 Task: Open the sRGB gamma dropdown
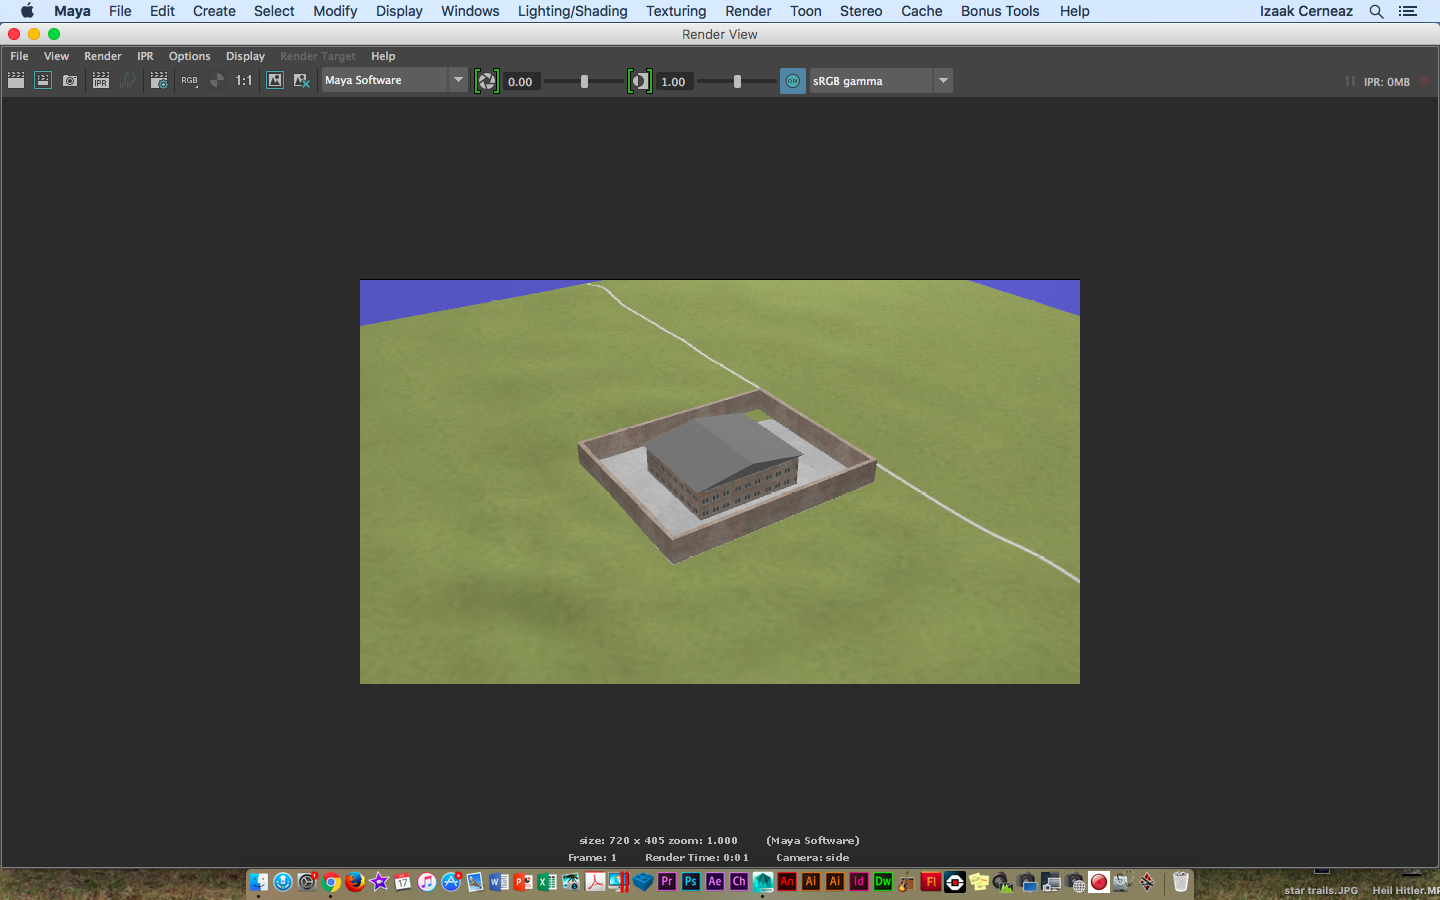tap(941, 81)
